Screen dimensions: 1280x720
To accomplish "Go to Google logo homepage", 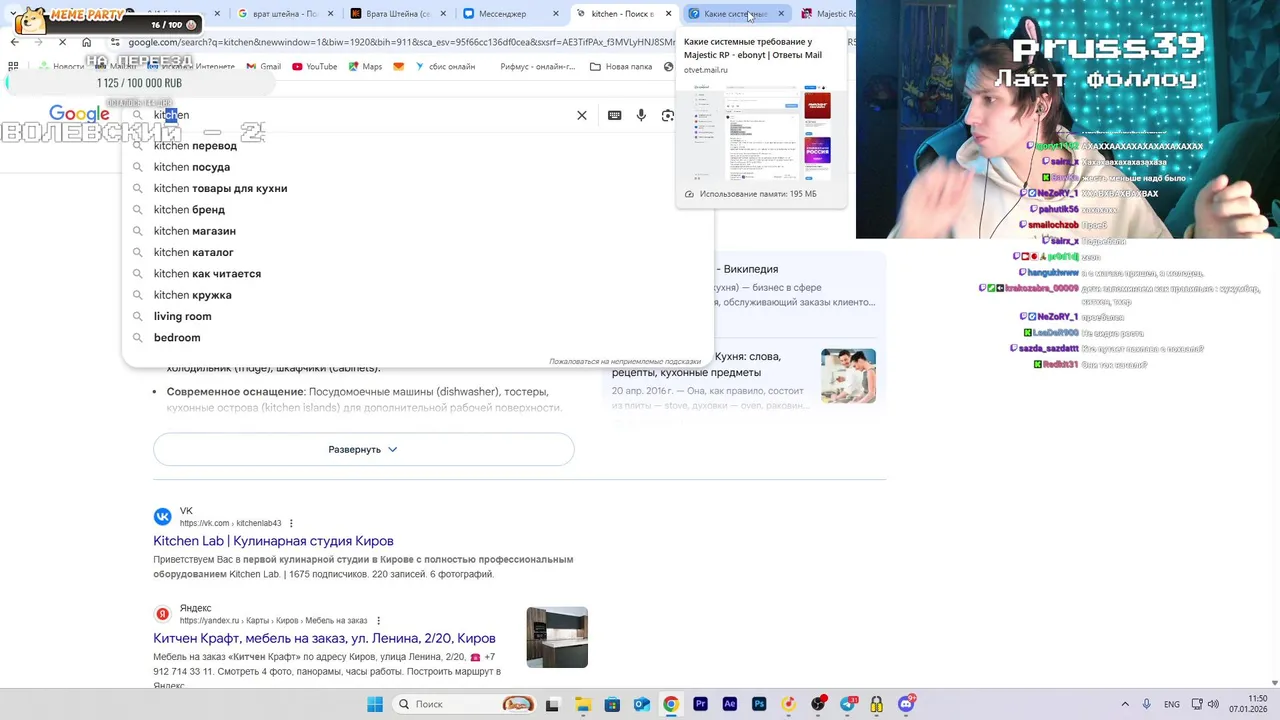I will 79,115.
